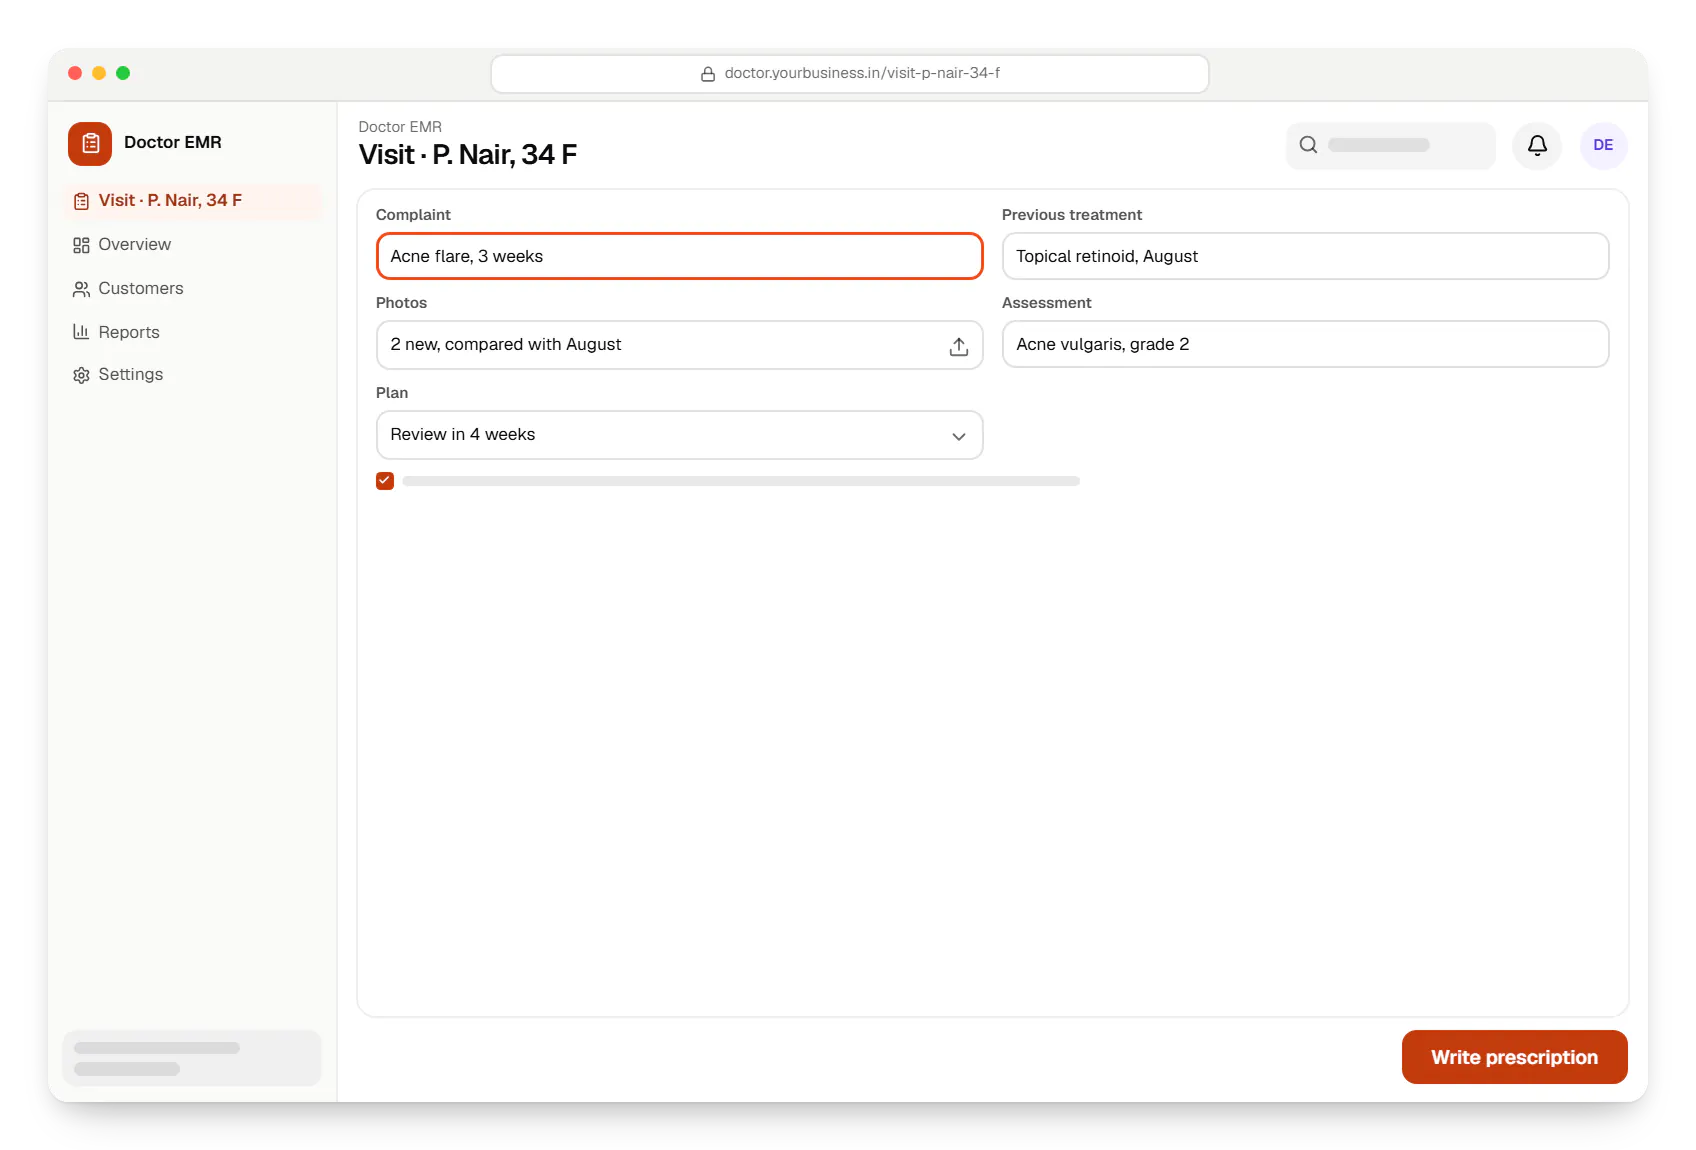Close the window with the red button
The width and height of the screenshot is (1696, 1150).
point(75,73)
